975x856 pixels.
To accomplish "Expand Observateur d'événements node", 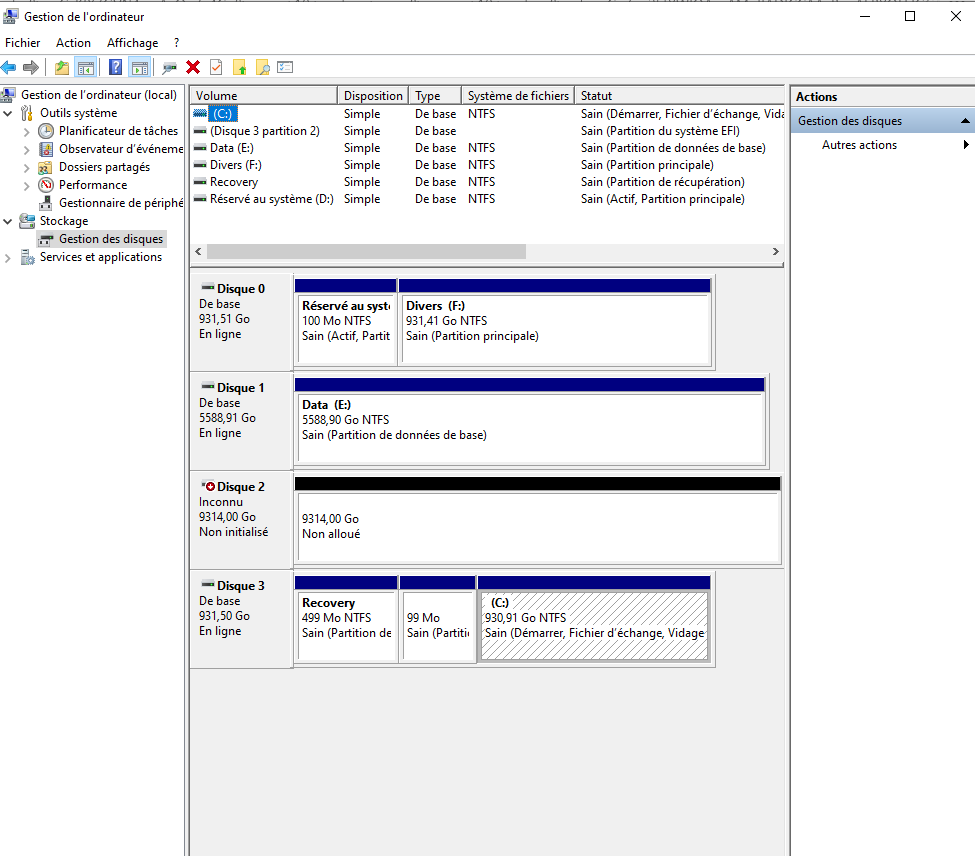I will tap(26, 150).
